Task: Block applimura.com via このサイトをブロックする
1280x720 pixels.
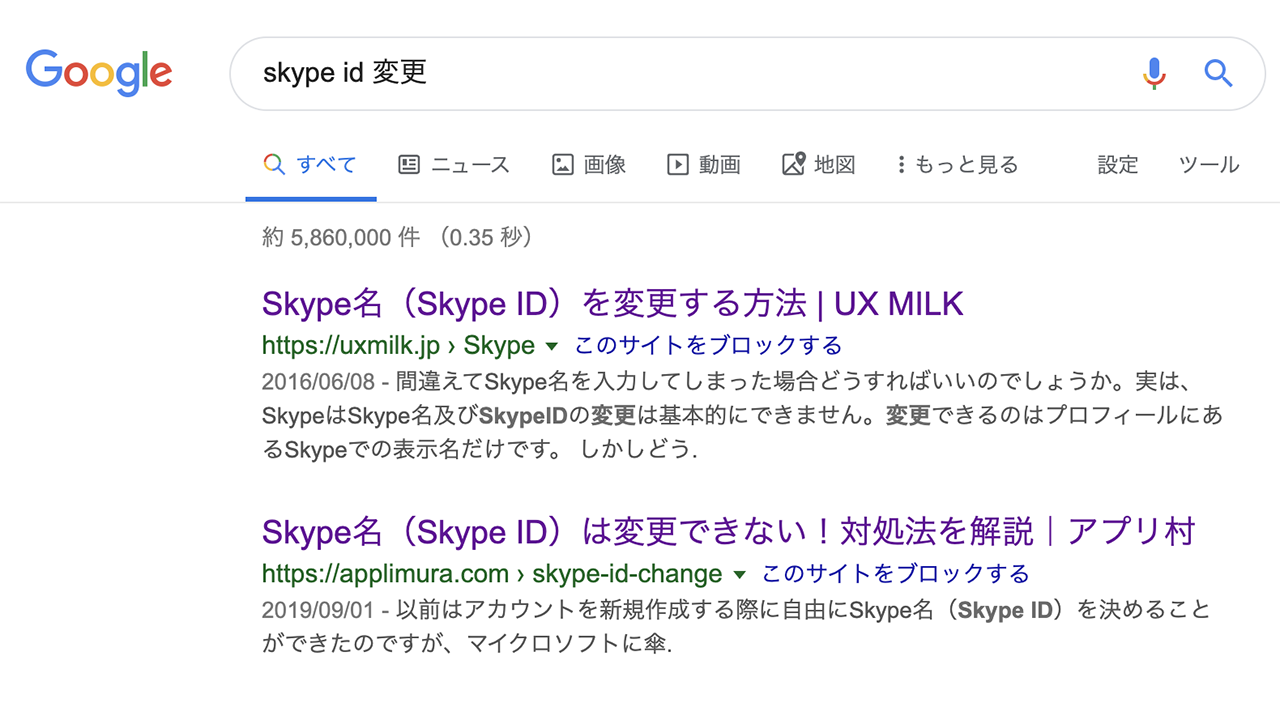Action: (x=896, y=574)
